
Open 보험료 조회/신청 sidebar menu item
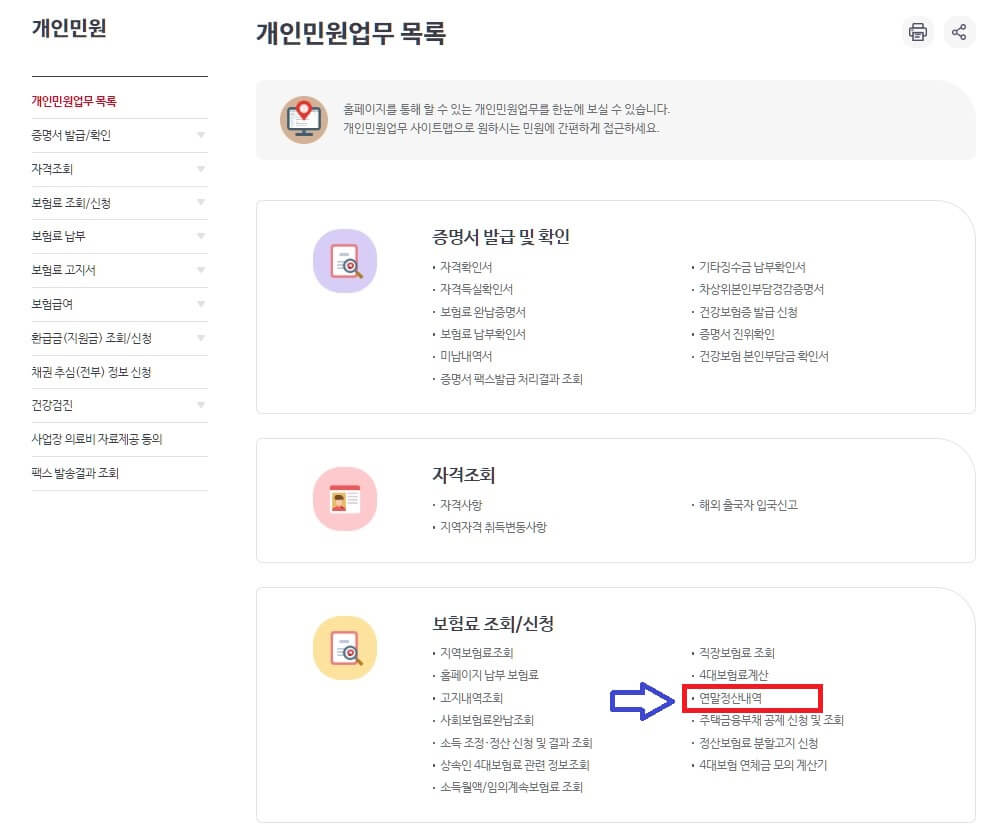(71, 203)
